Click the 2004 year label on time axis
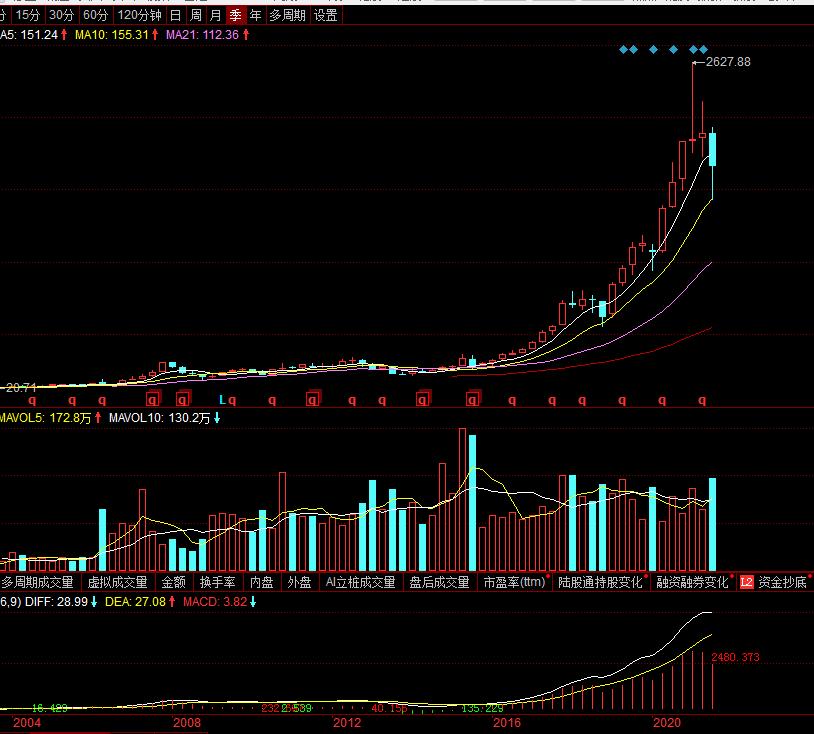The width and height of the screenshot is (814, 734). (26, 723)
